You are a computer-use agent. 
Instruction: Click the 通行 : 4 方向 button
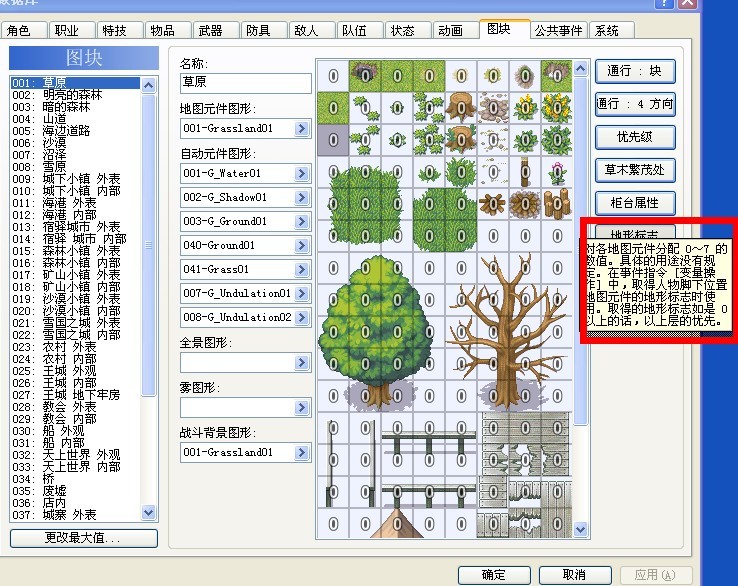click(635, 104)
